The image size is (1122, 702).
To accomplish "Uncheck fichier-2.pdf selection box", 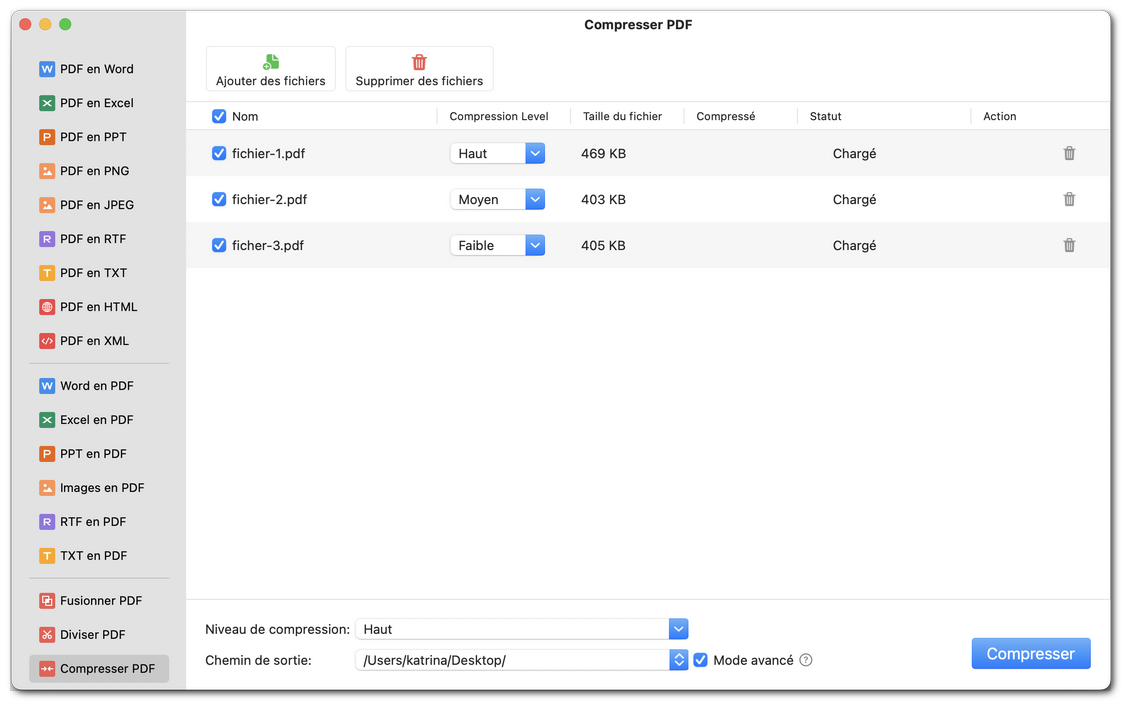I will [x=218, y=199].
